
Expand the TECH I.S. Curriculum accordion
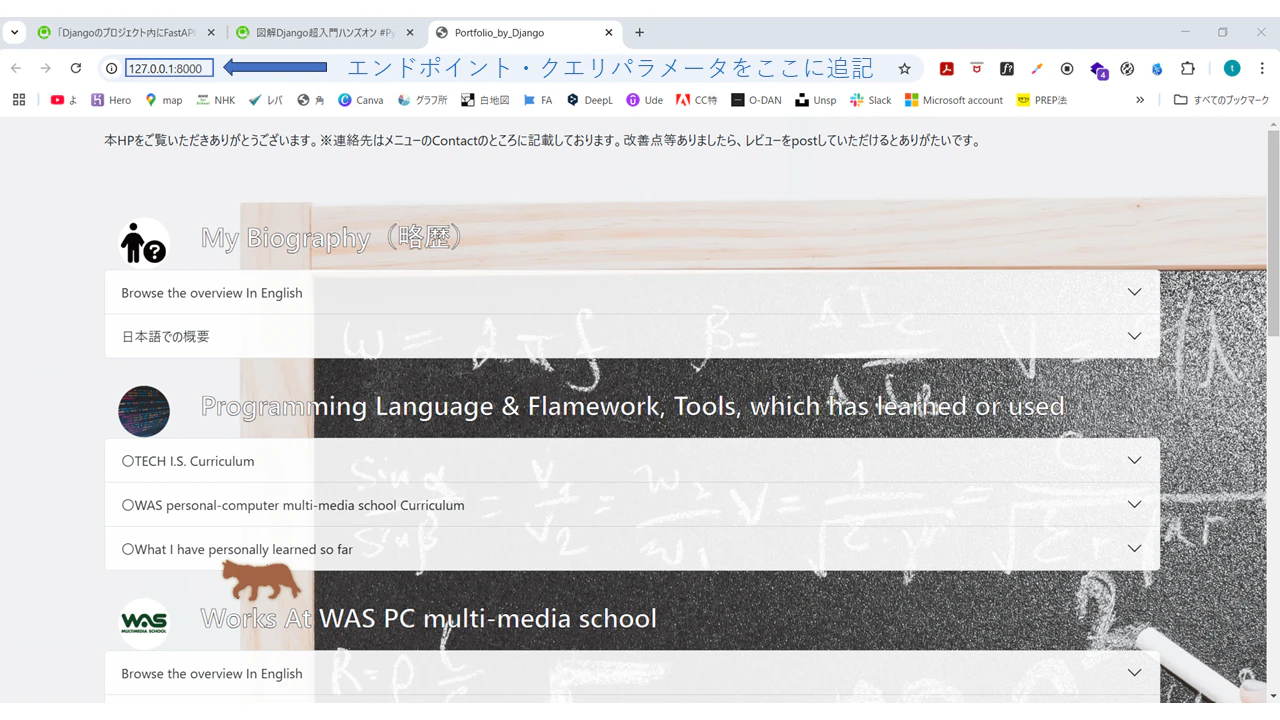(x=632, y=461)
